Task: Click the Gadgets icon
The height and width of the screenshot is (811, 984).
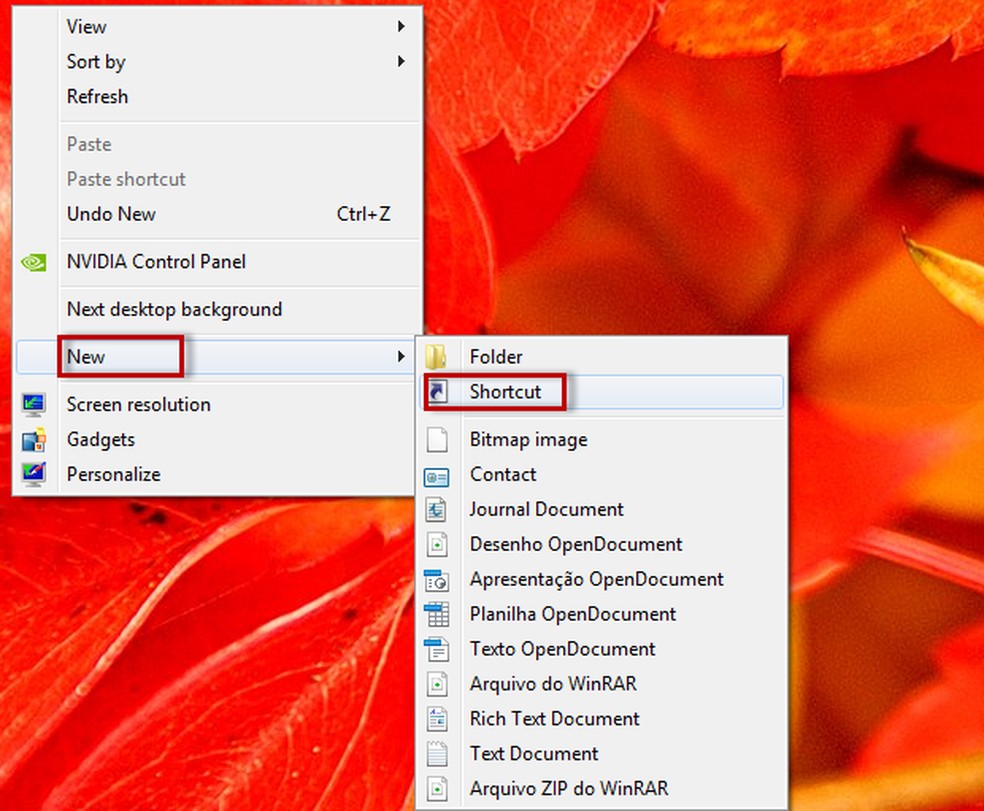Action: coord(33,439)
